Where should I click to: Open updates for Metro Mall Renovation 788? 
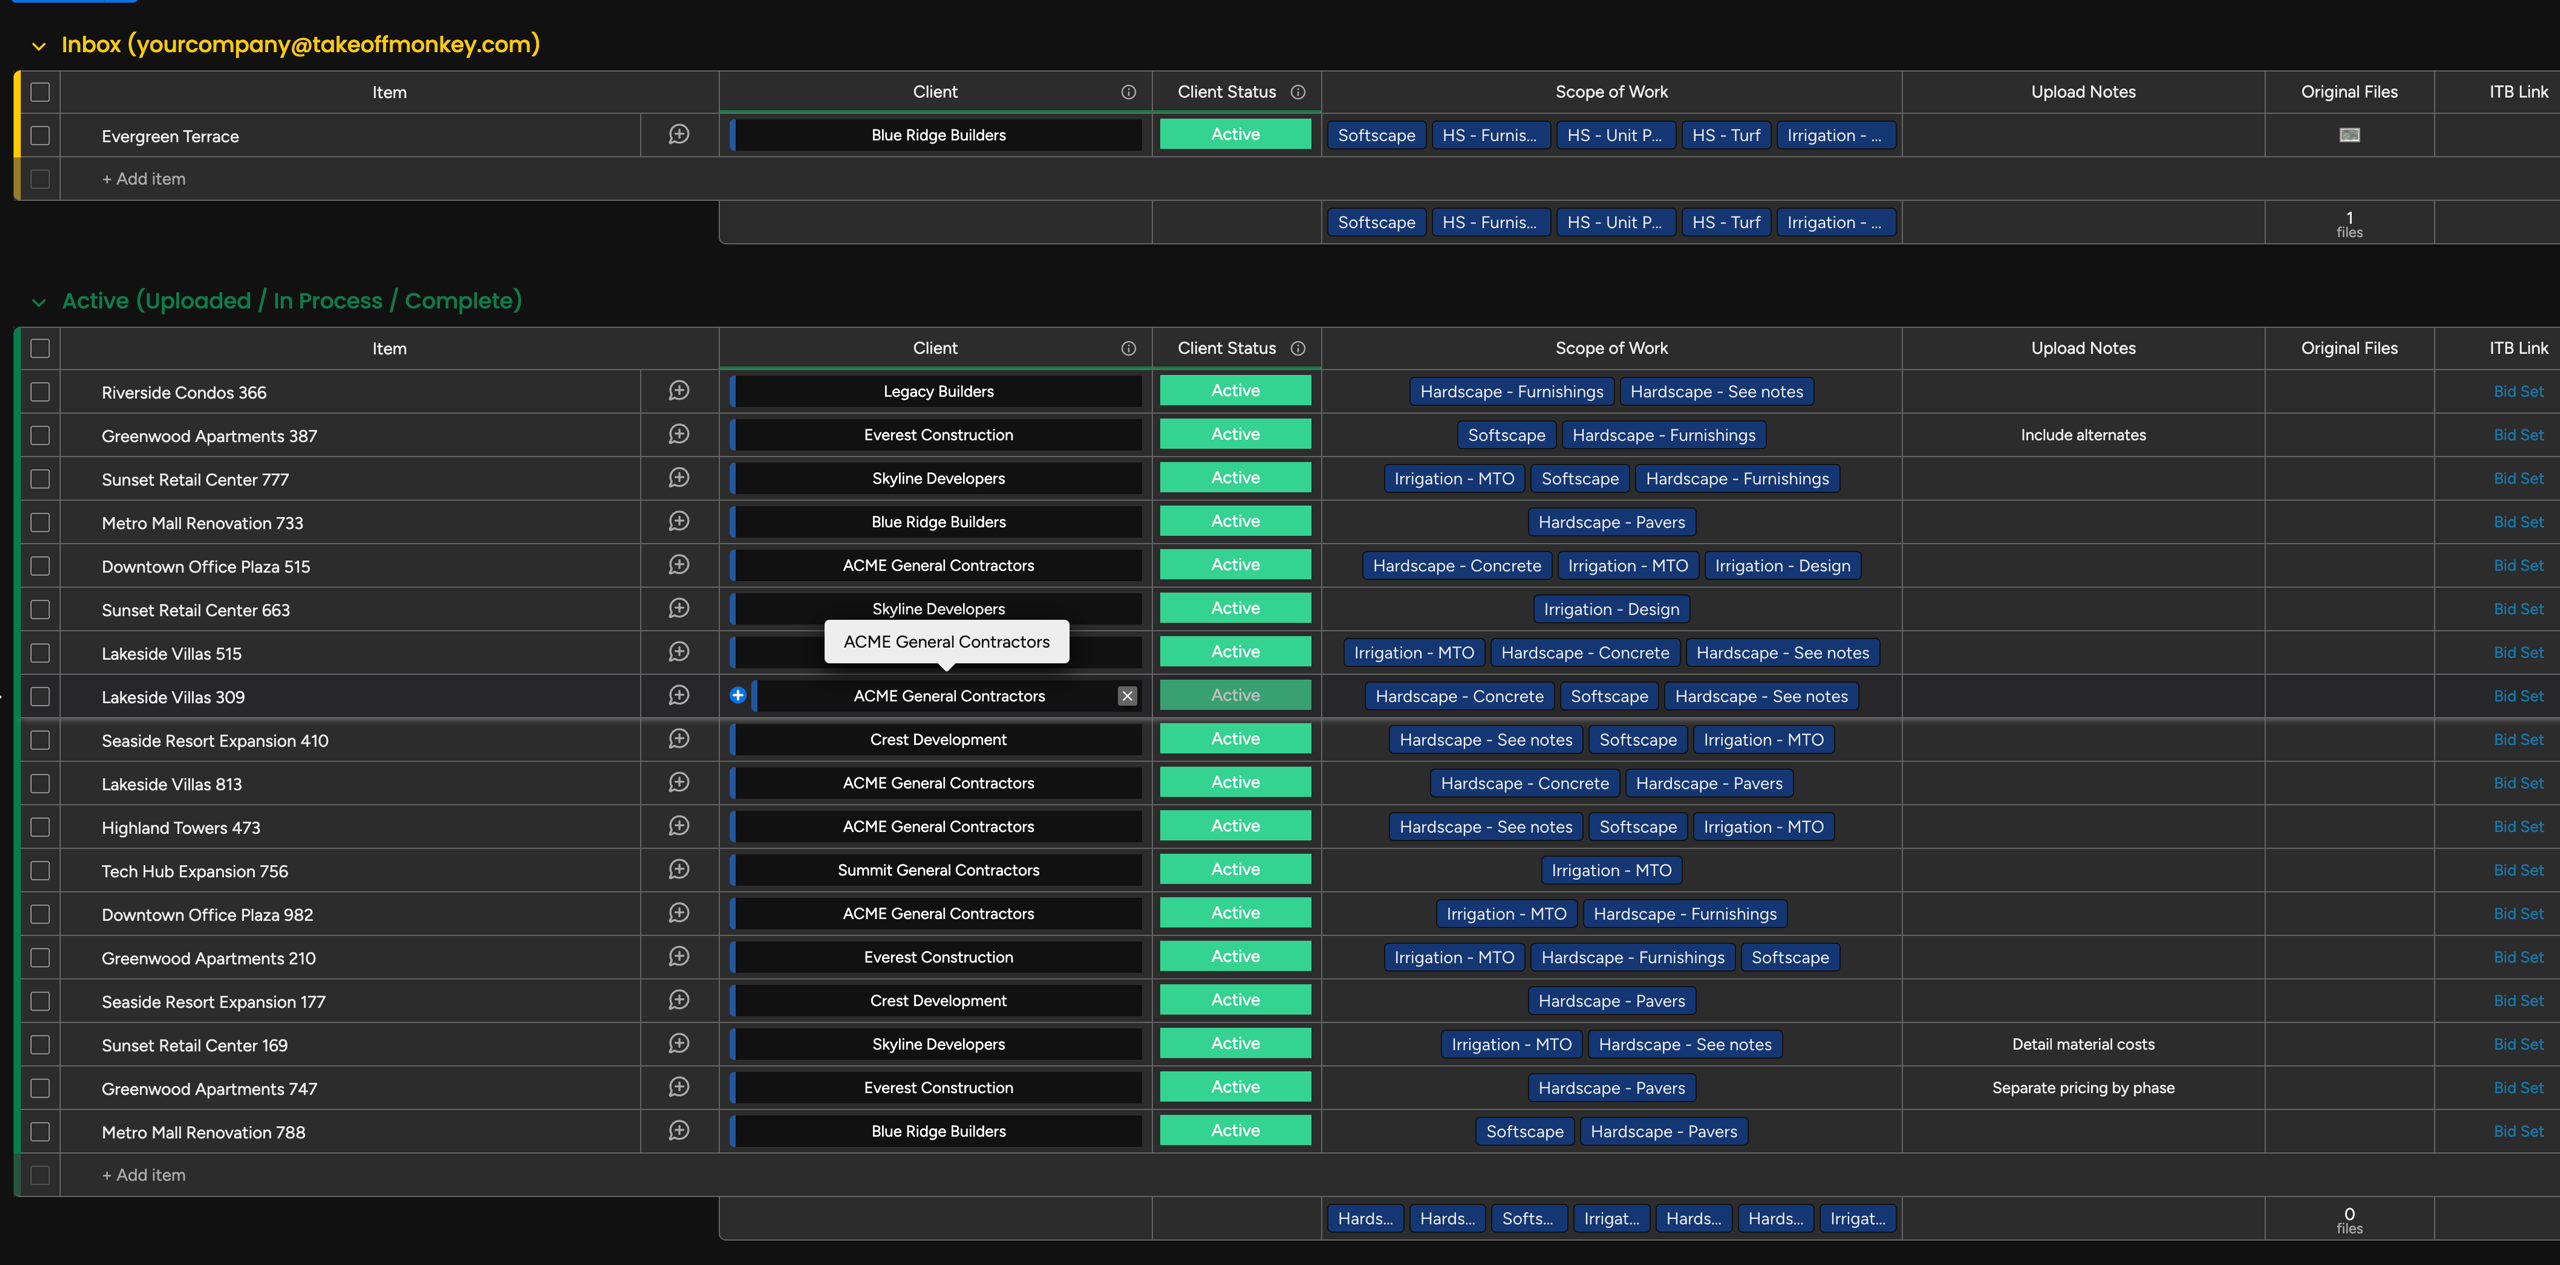click(679, 1131)
